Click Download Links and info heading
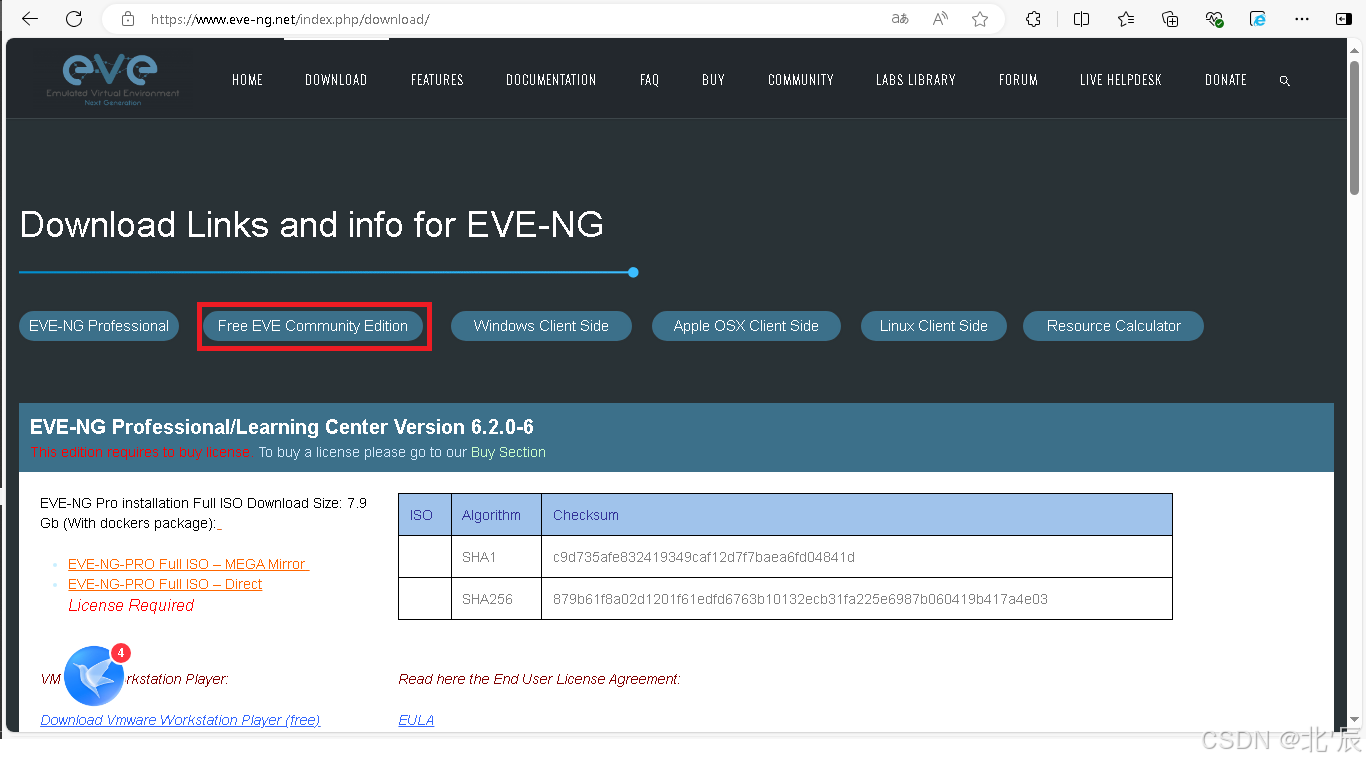Image resolution: width=1366 pixels, height=763 pixels. (311, 225)
